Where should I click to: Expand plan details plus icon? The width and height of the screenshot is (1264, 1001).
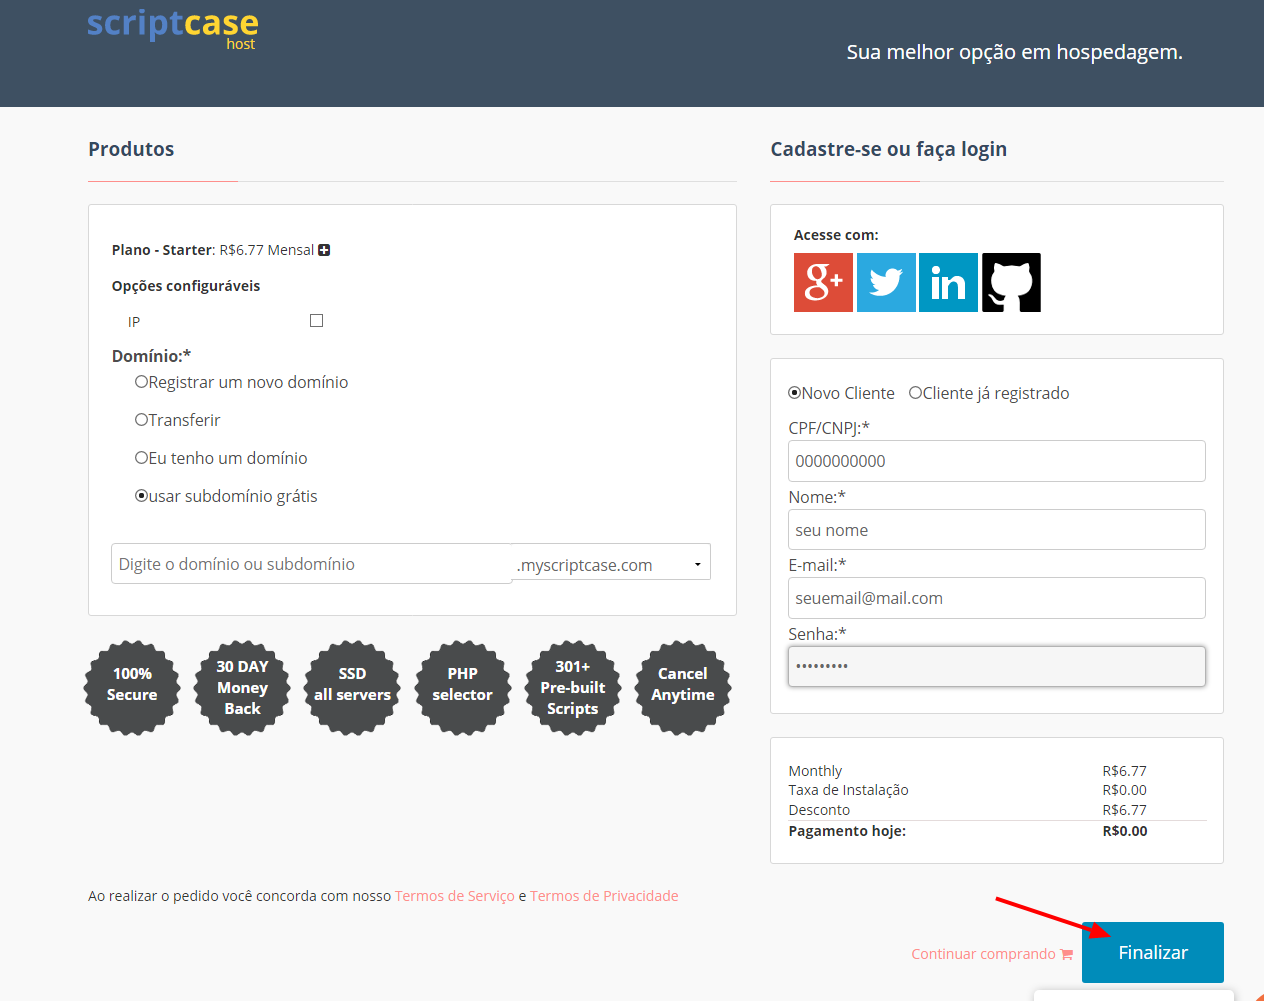(324, 250)
